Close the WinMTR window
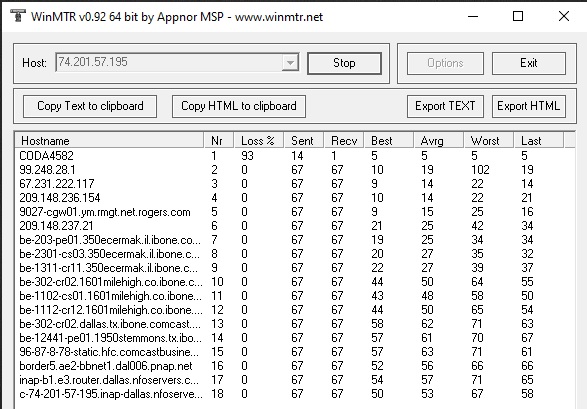Image resolution: width=587 pixels, height=409 pixels. coord(563,16)
